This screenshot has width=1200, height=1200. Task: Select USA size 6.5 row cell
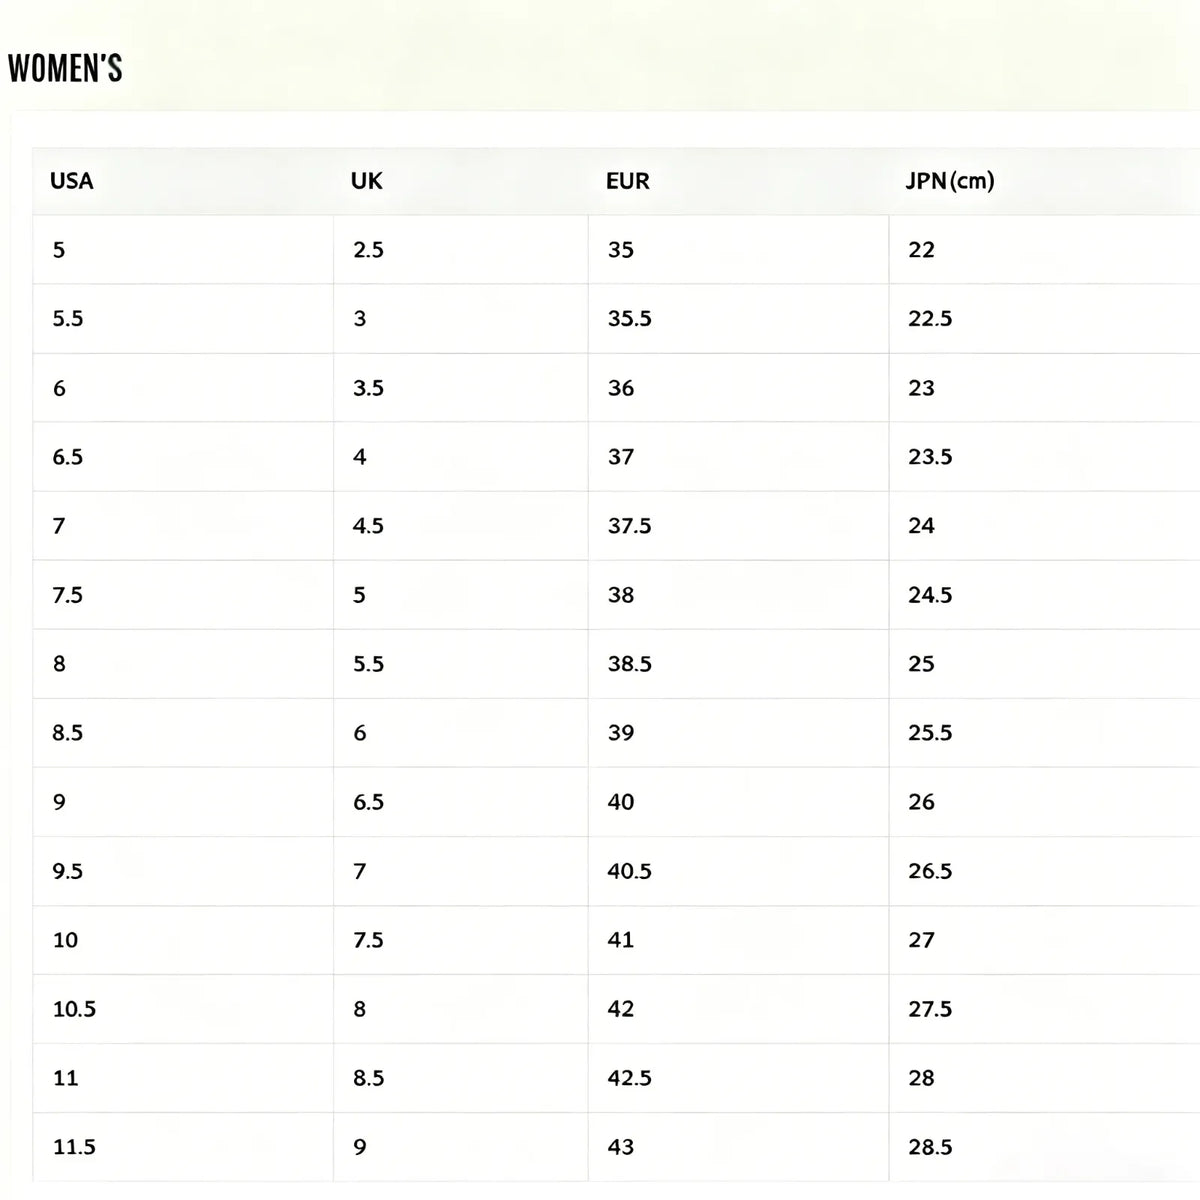(x=183, y=457)
